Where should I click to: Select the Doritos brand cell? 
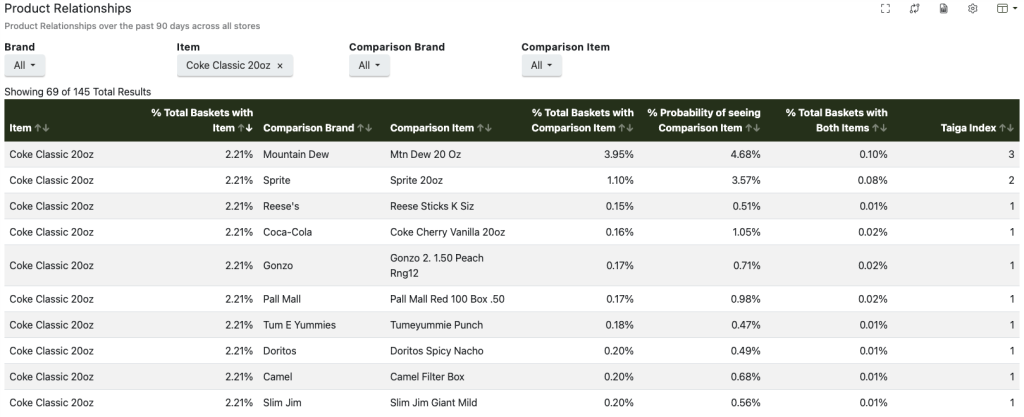[x=280, y=351]
